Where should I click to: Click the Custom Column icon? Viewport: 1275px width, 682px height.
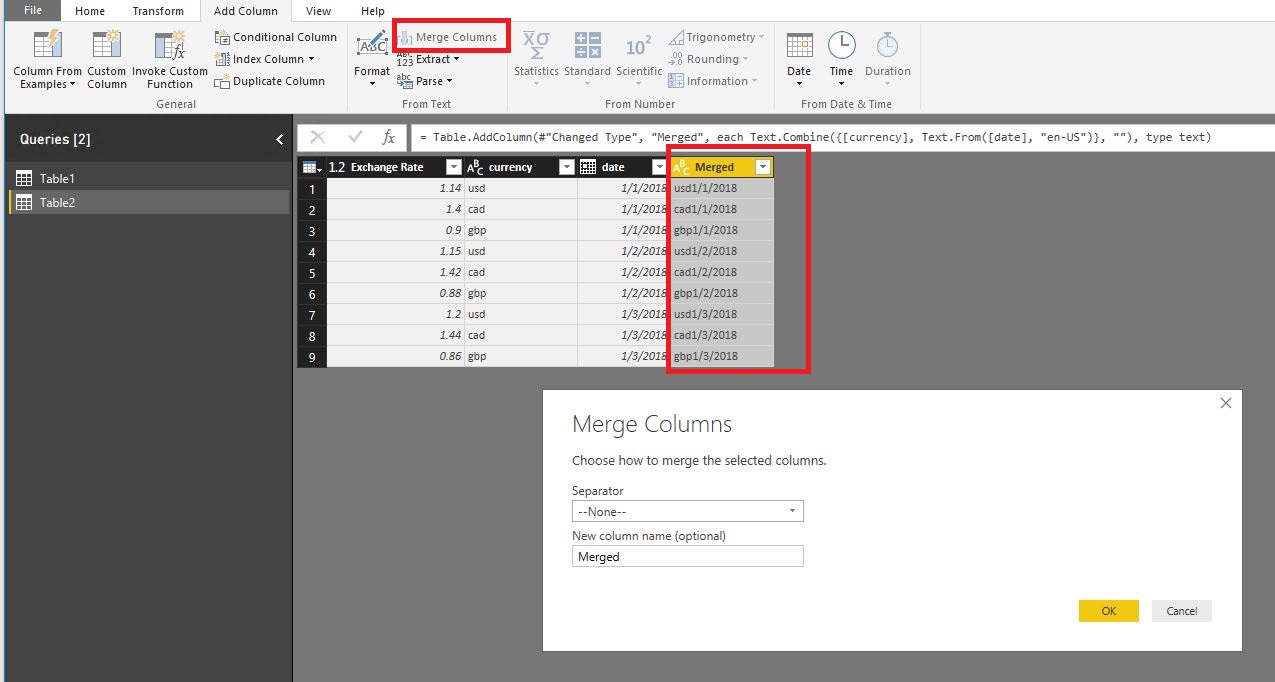click(x=106, y=46)
